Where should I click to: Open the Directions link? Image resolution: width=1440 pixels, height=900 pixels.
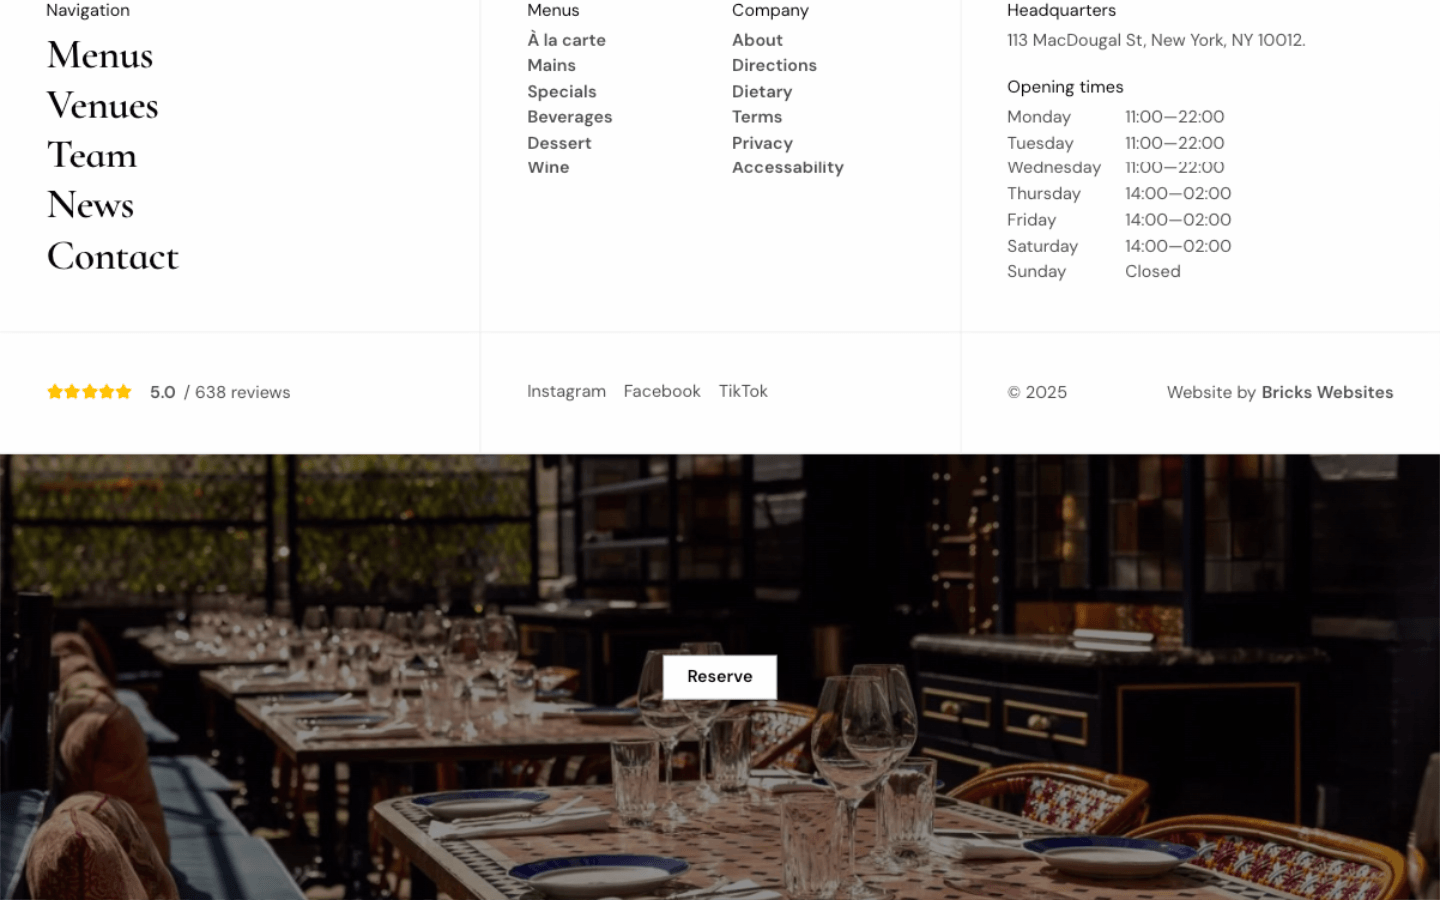(775, 65)
